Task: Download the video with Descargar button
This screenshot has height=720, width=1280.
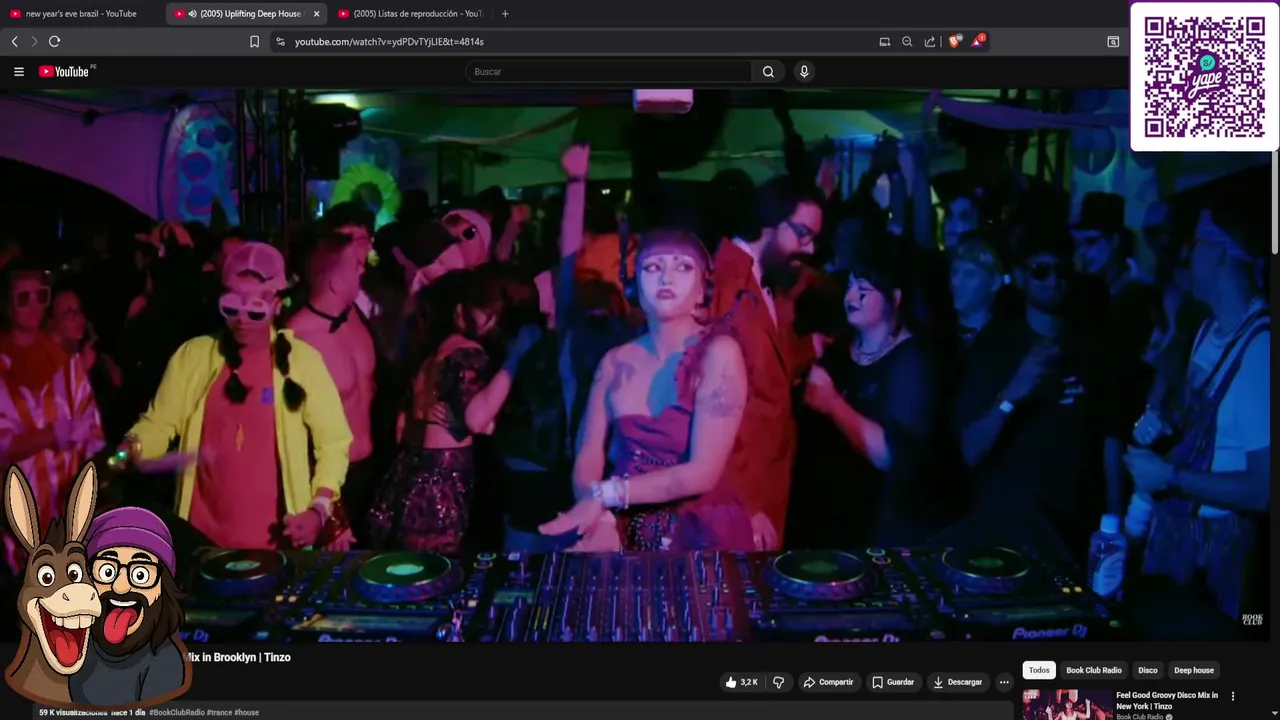Action: tap(958, 682)
